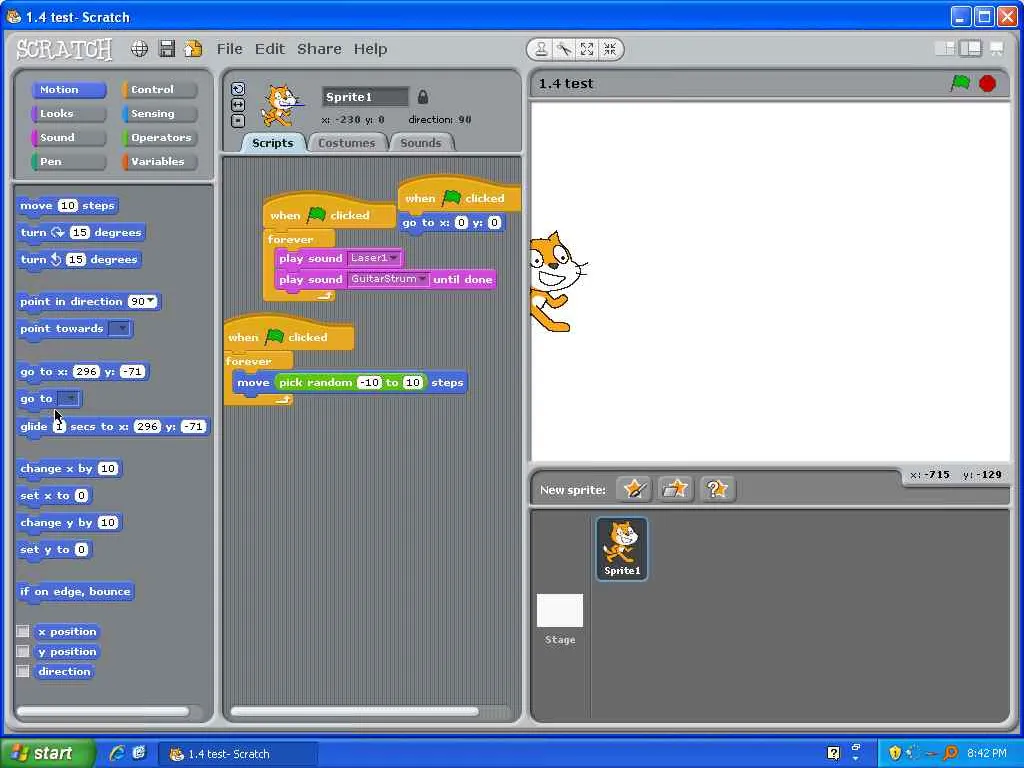1024x768 pixels.
Task: Set rotation style to don't rotate
Action: 238,120
